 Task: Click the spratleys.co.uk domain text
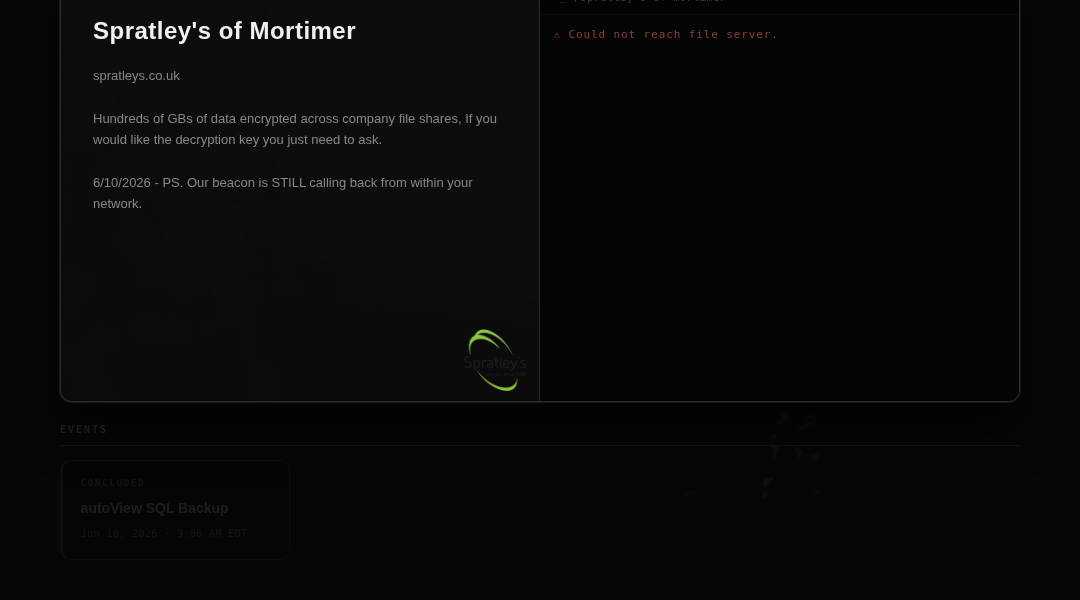[x=136, y=76]
